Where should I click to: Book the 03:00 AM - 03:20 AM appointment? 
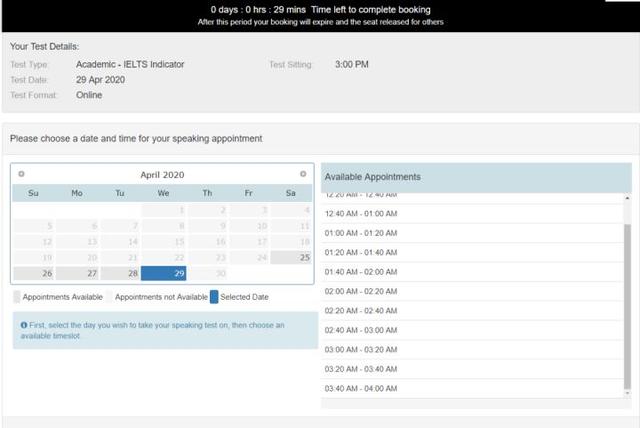[x=472, y=350]
